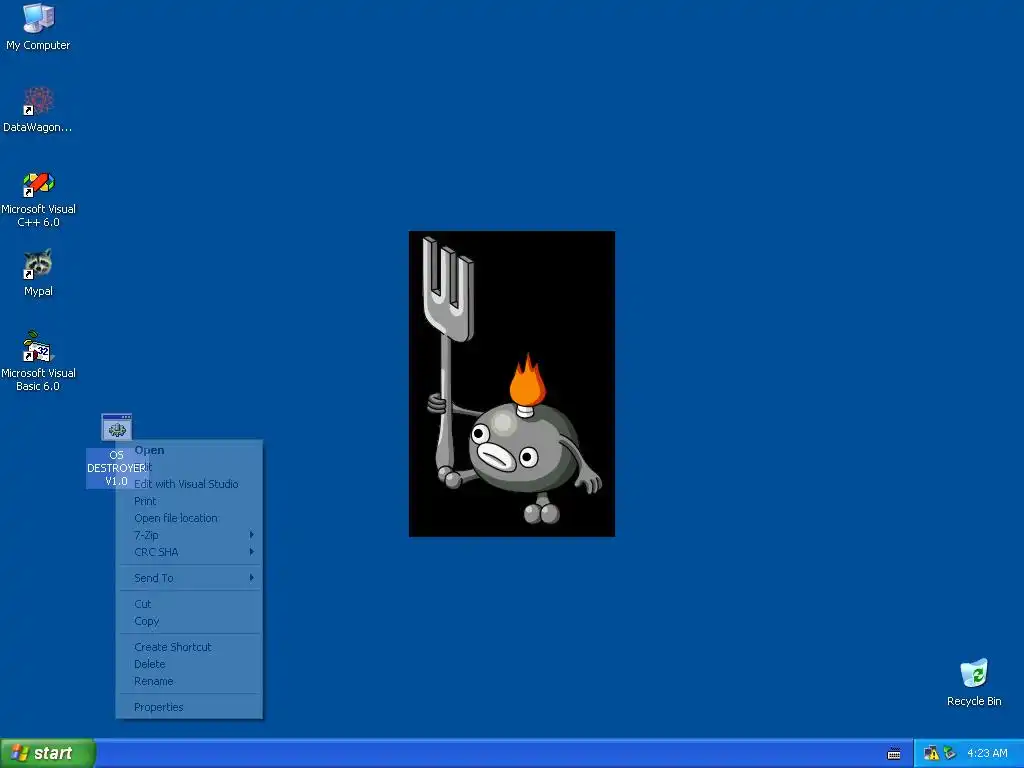The height and width of the screenshot is (768, 1024).
Task: Select Create Shortcut menu entry
Action: tap(189, 647)
